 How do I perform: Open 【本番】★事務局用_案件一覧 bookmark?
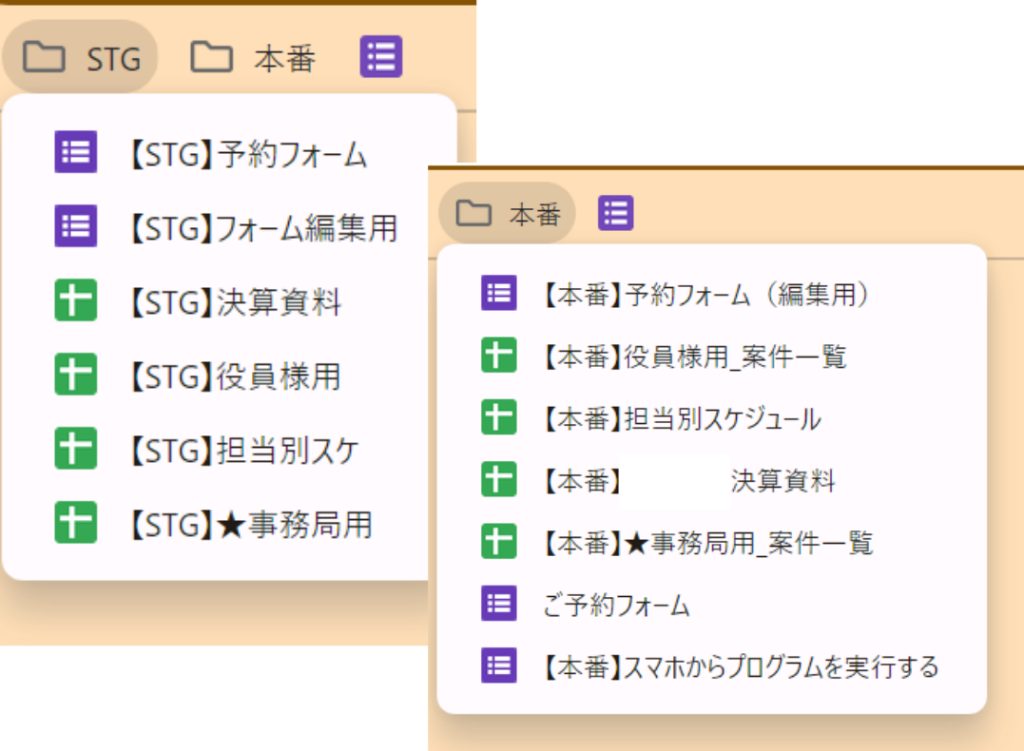(707, 542)
